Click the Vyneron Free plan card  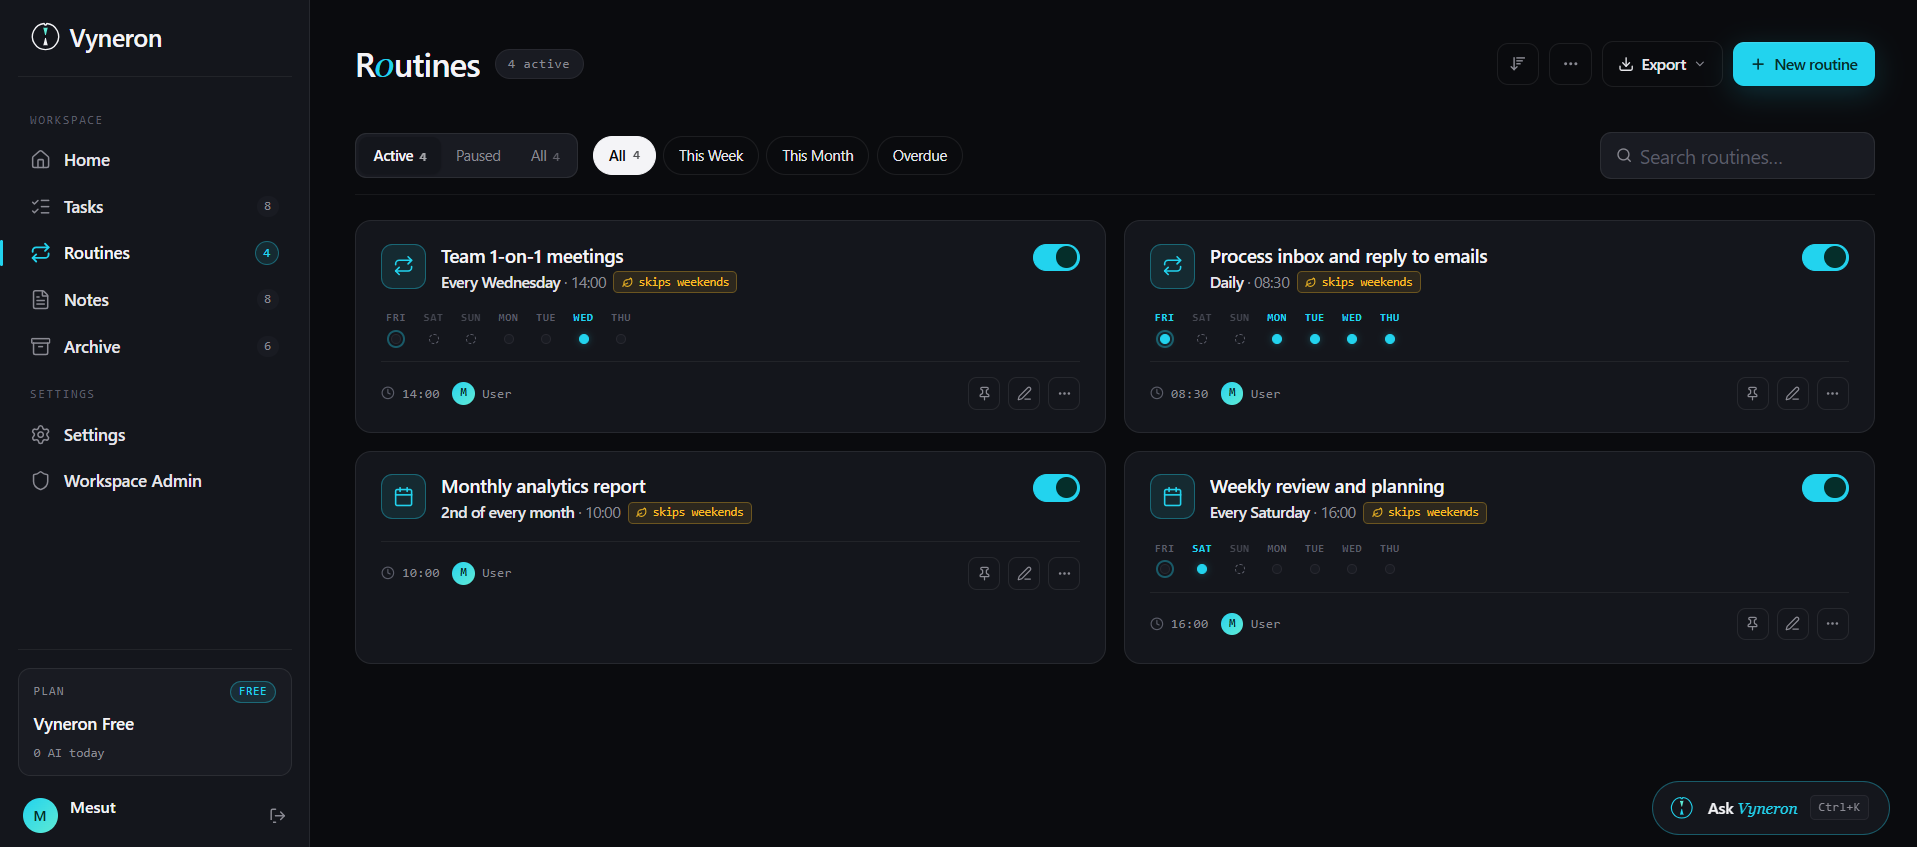pyautogui.click(x=155, y=722)
